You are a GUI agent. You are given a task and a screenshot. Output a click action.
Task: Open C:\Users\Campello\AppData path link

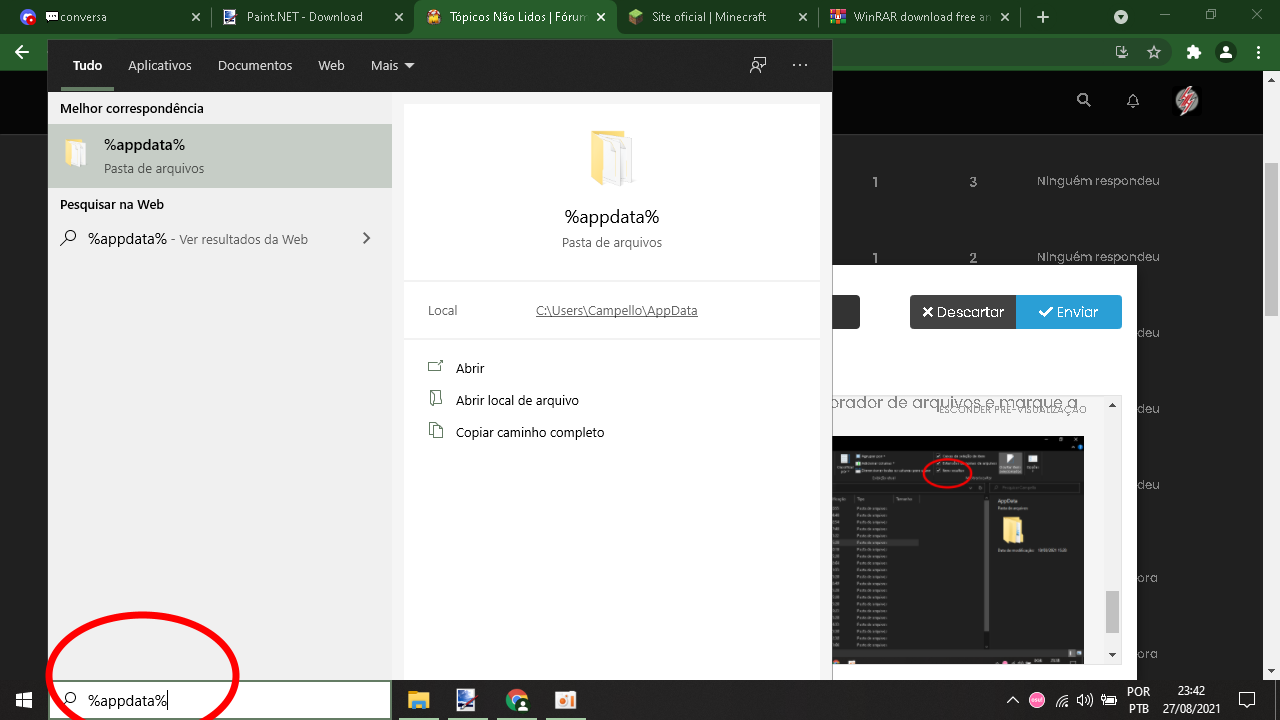click(x=617, y=310)
